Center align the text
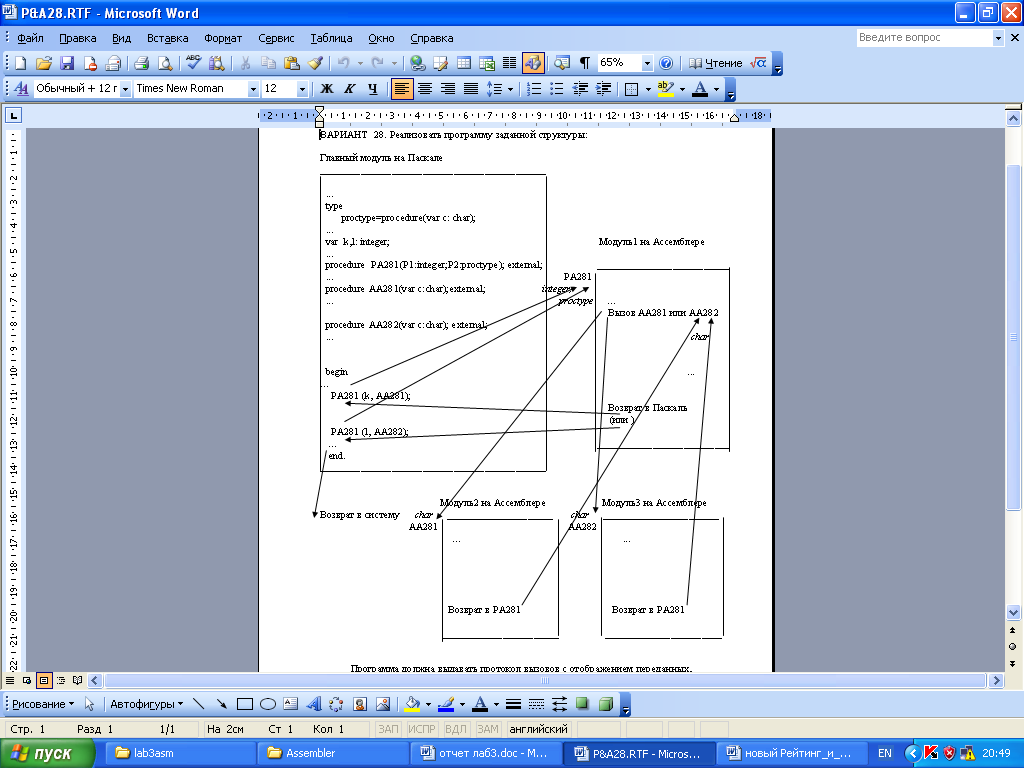This screenshot has height=768, width=1024. point(424,89)
